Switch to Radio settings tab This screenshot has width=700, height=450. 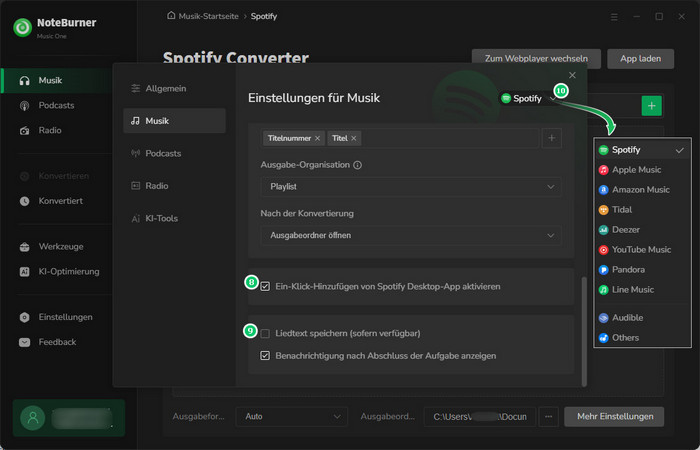pos(174,186)
